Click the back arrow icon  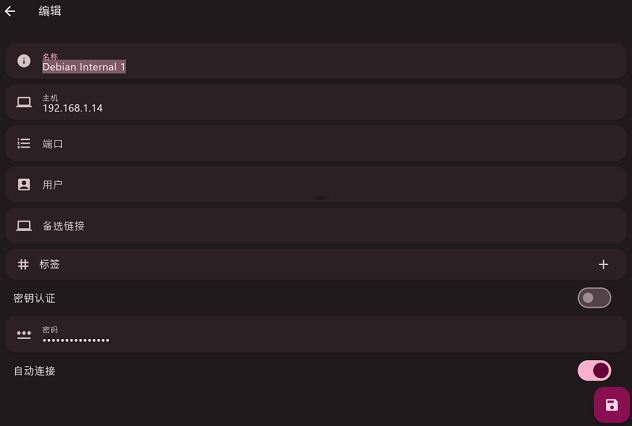11,11
